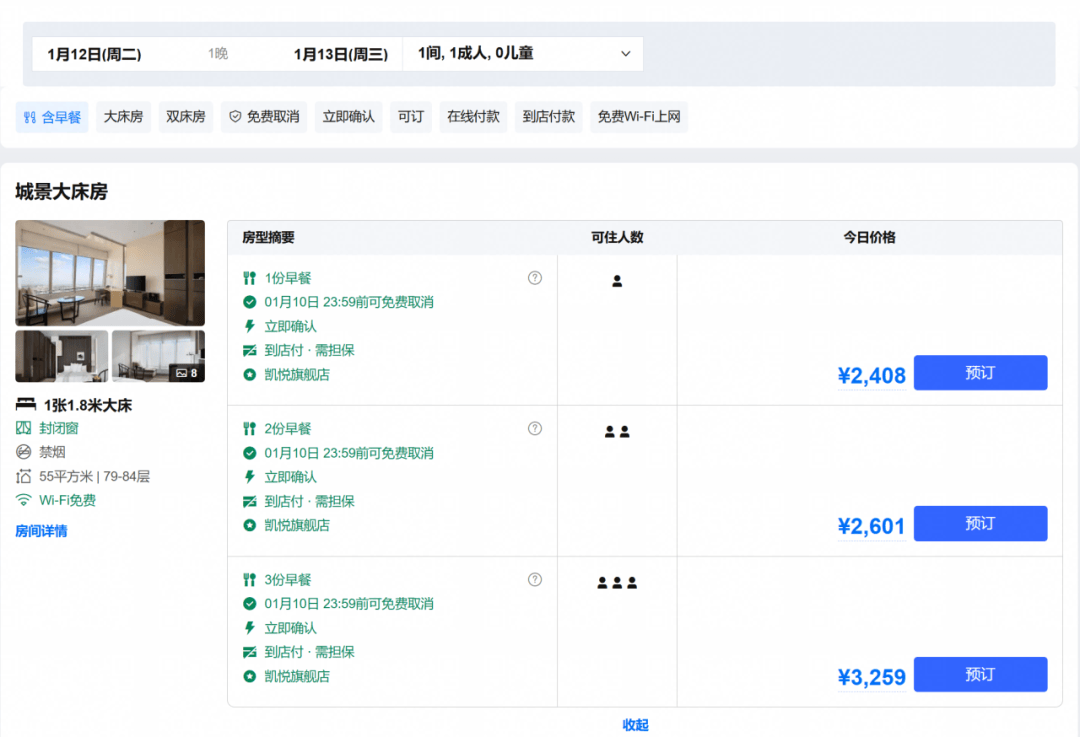Open the rooms and guests dropdown
The image size is (1080, 737).
coord(523,54)
